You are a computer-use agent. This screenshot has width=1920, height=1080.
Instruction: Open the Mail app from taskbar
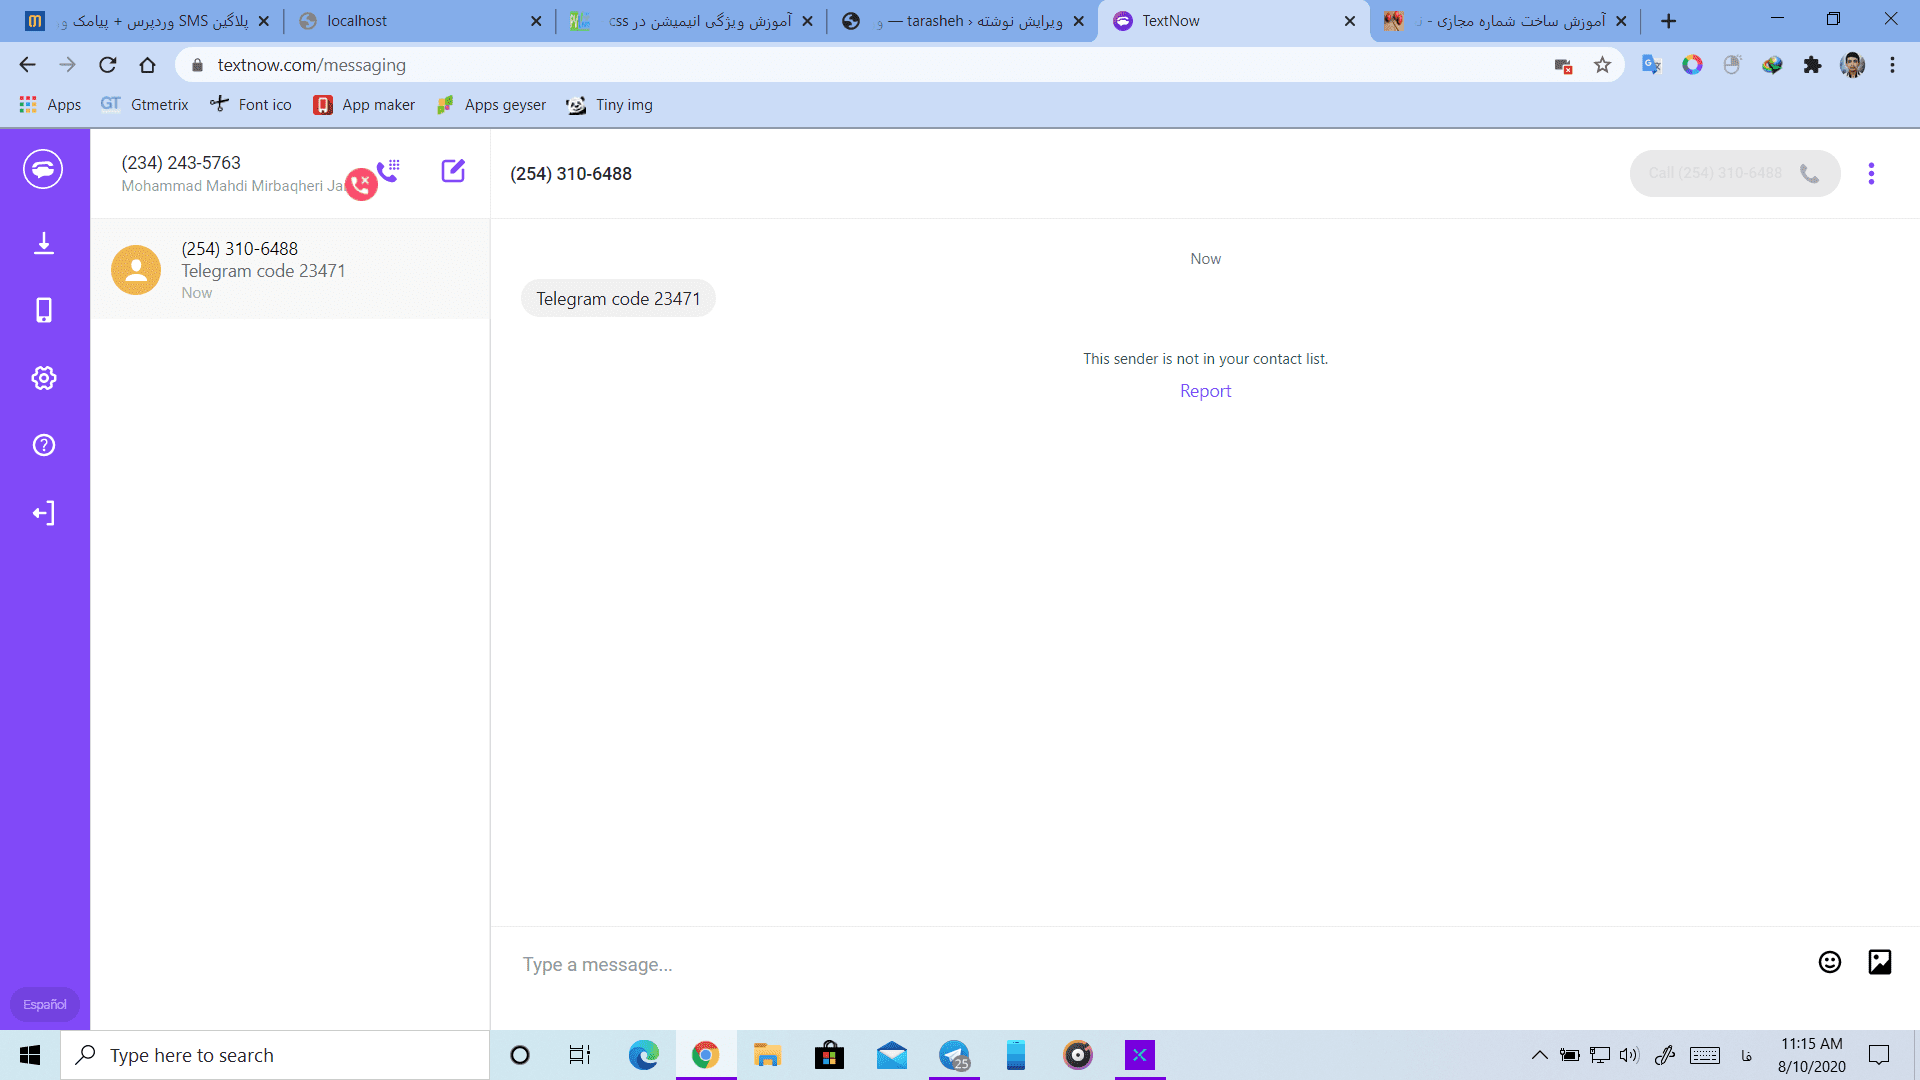click(x=892, y=1055)
